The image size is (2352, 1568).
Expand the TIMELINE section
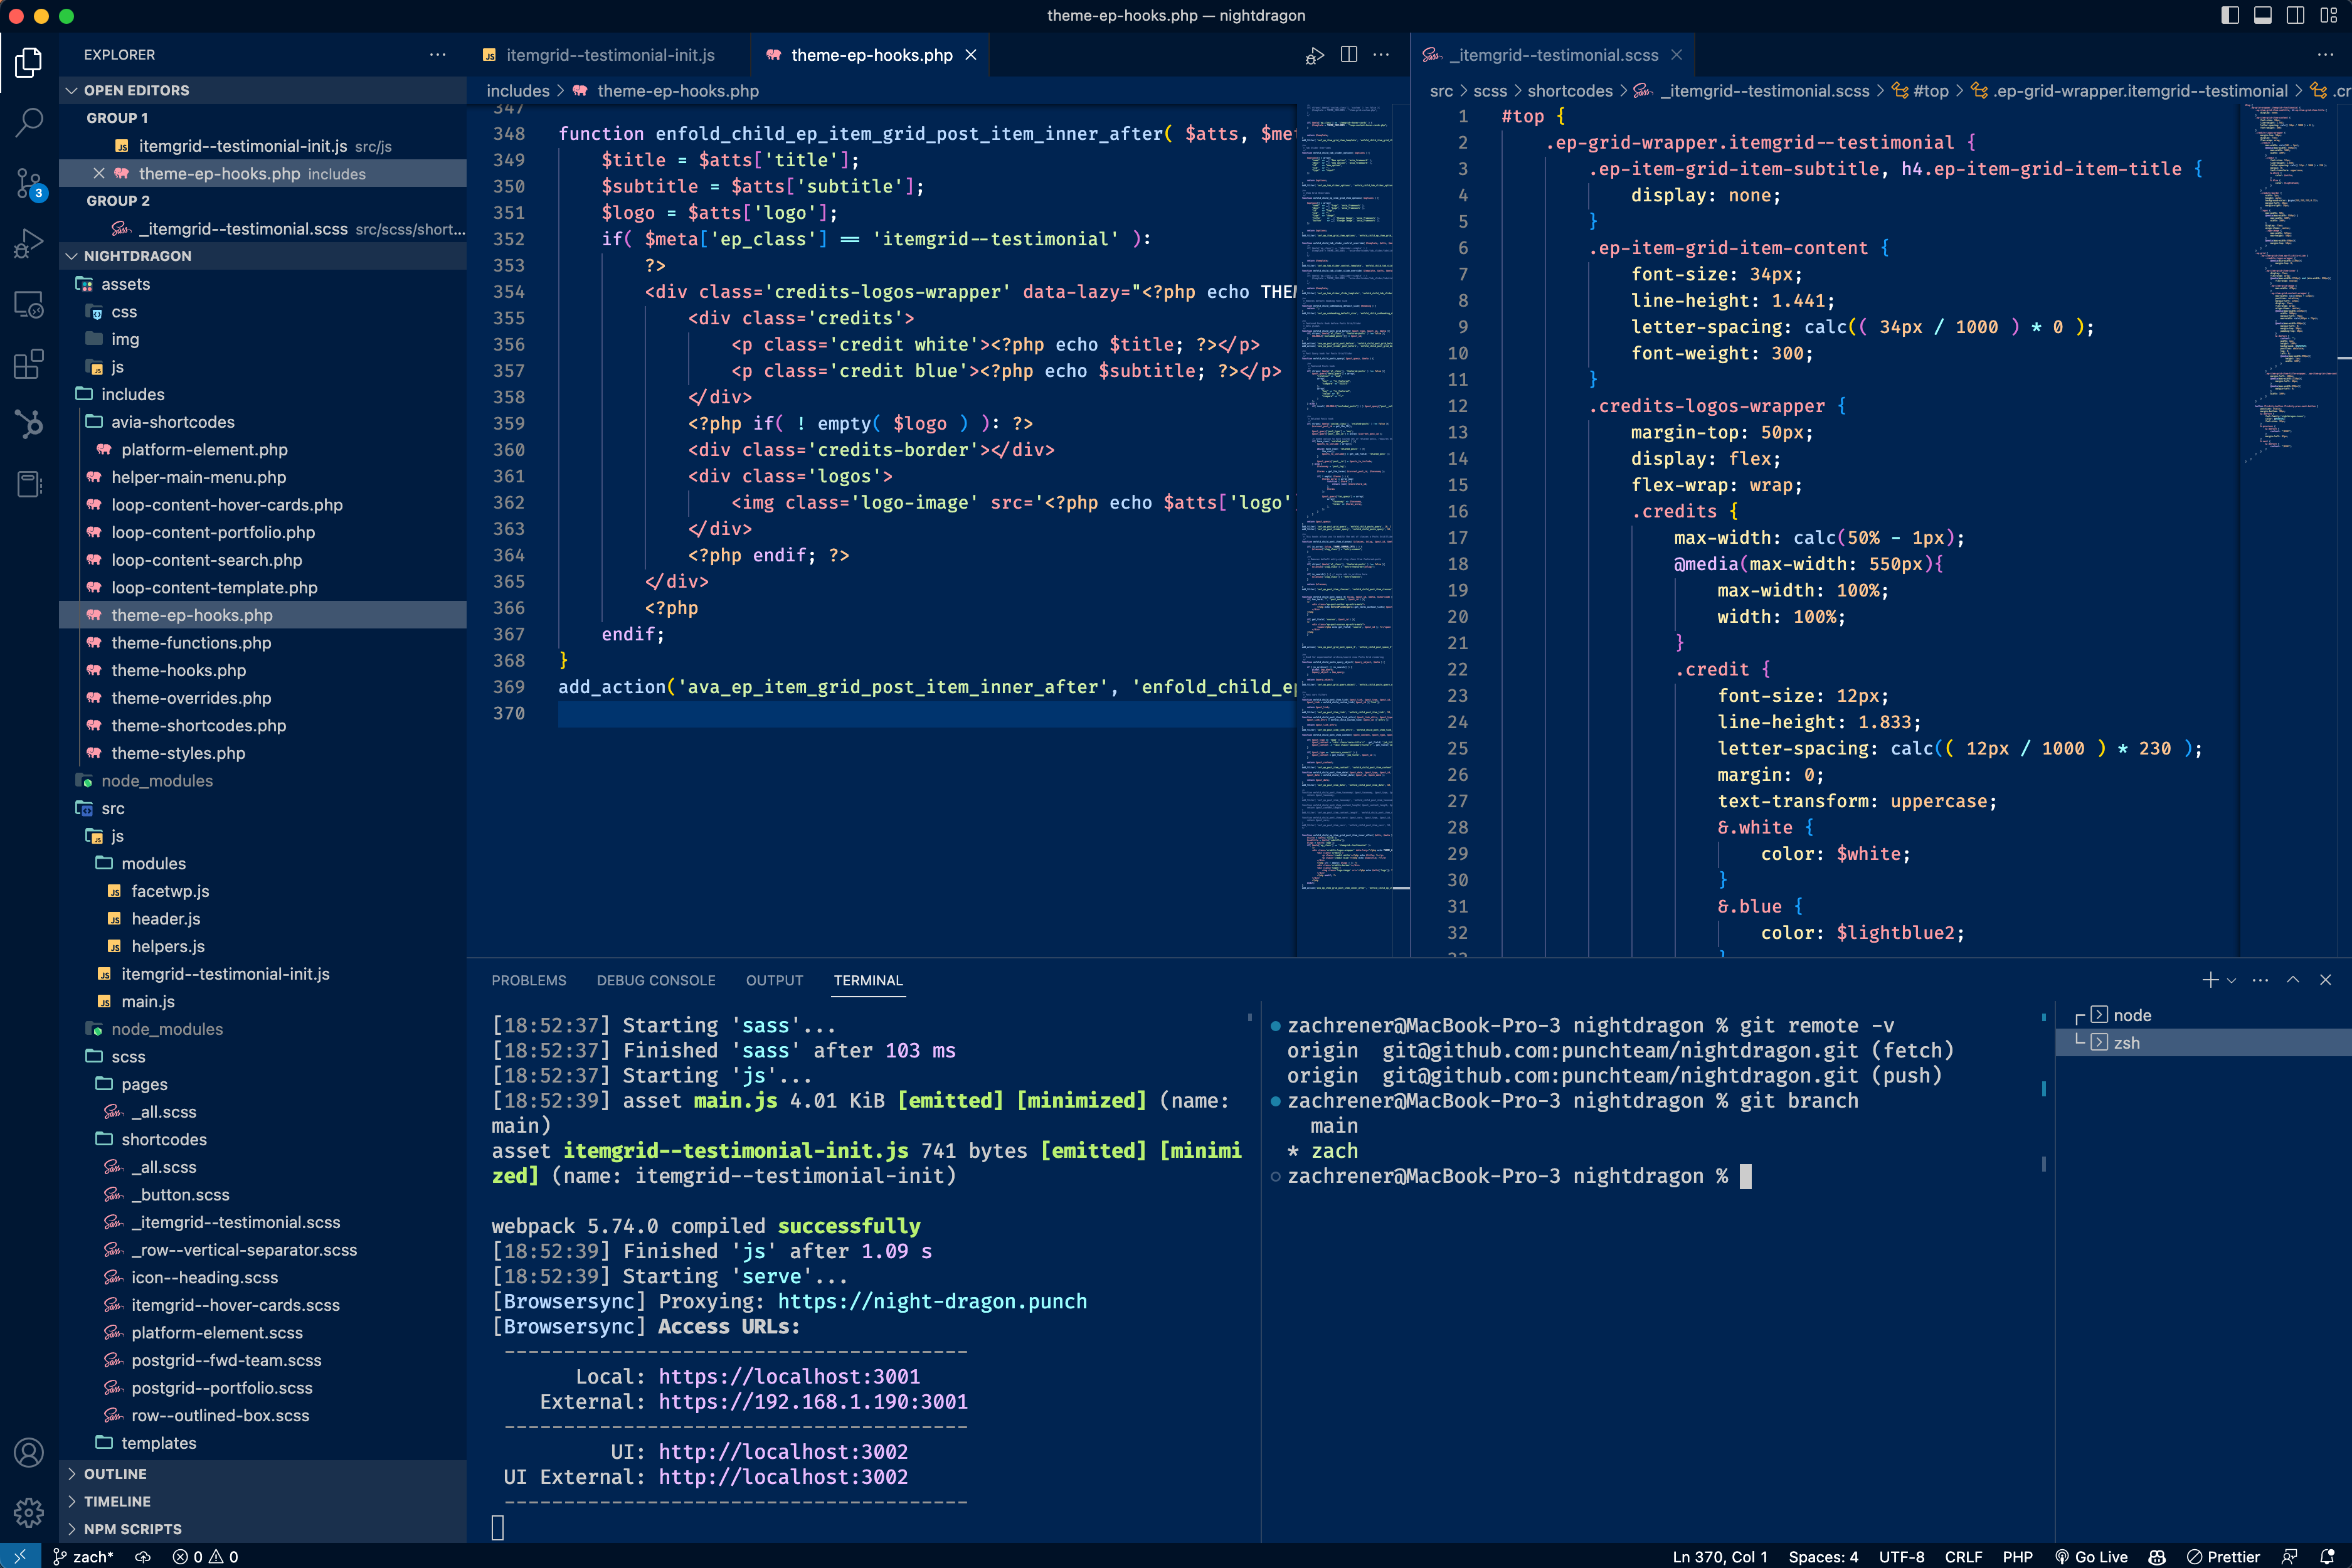(x=263, y=1501)
